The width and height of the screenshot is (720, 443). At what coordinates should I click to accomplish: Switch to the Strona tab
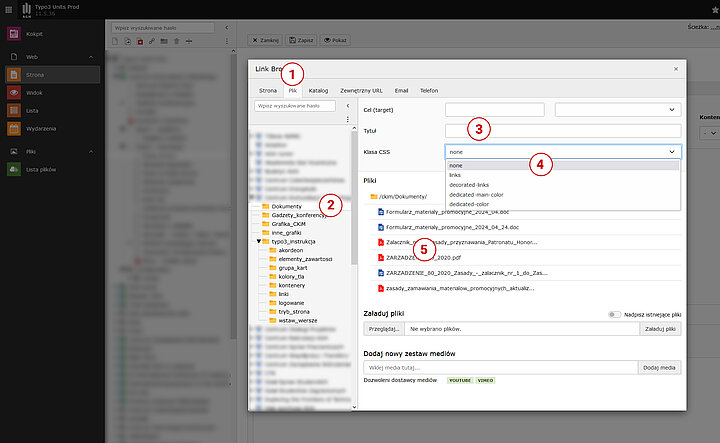[268, 91]
